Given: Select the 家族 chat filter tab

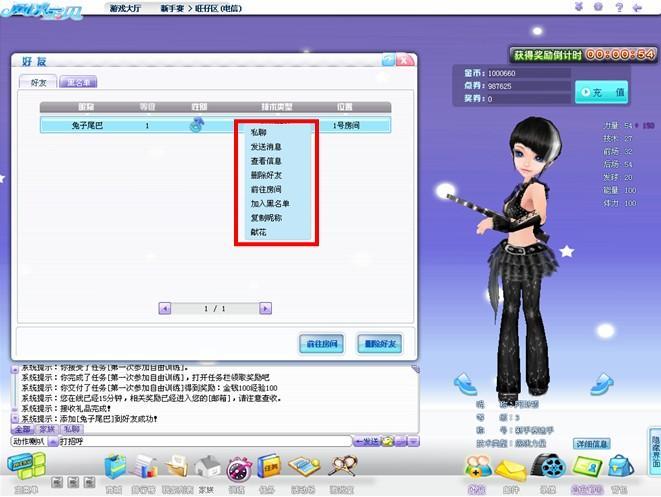Looking at the screenshot, I should click(x=47, y=429).
